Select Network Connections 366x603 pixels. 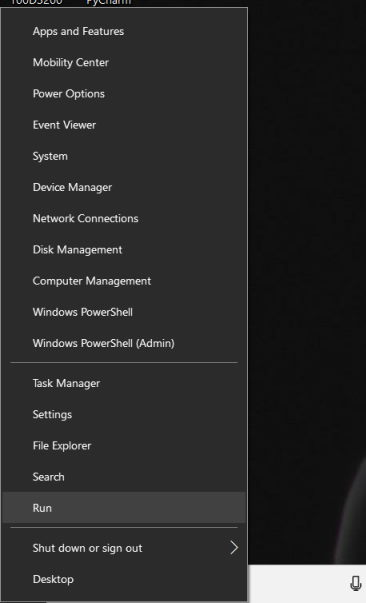click(x=124, y=218)
